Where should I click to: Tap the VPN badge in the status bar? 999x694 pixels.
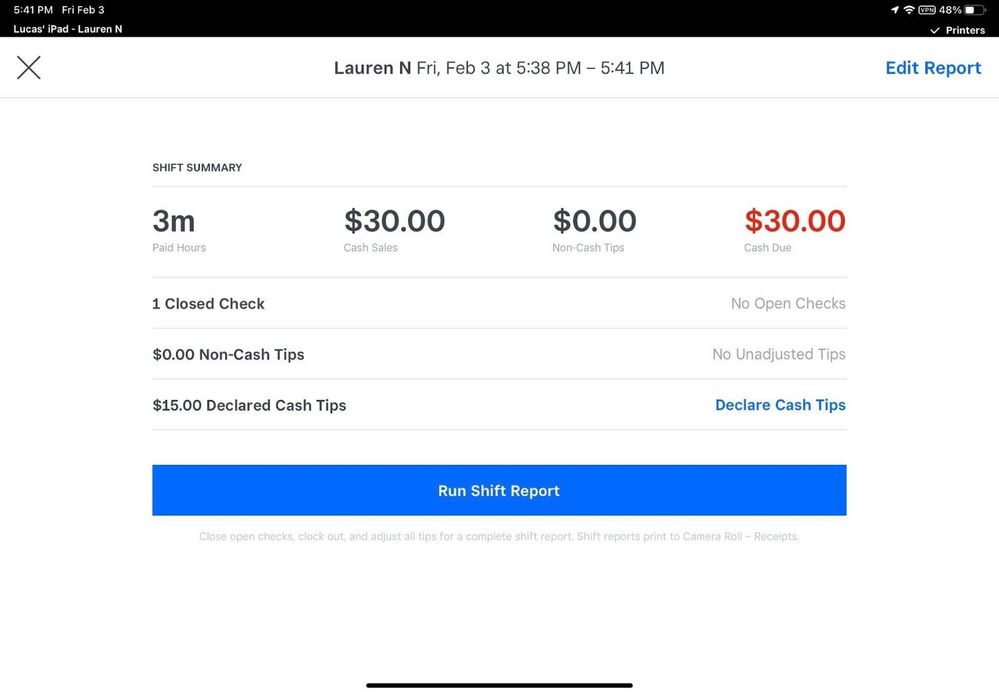click(x=927, y=10)
